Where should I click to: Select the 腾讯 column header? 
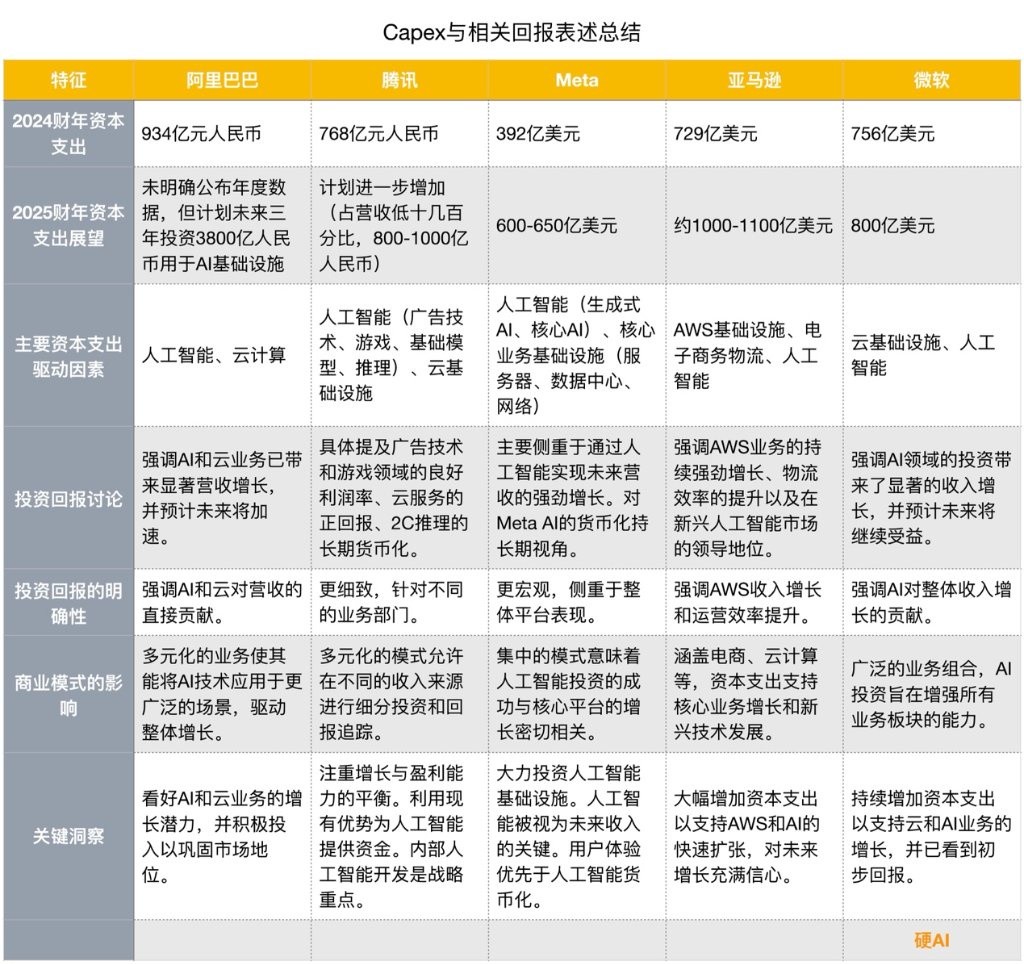pos(400,80)
